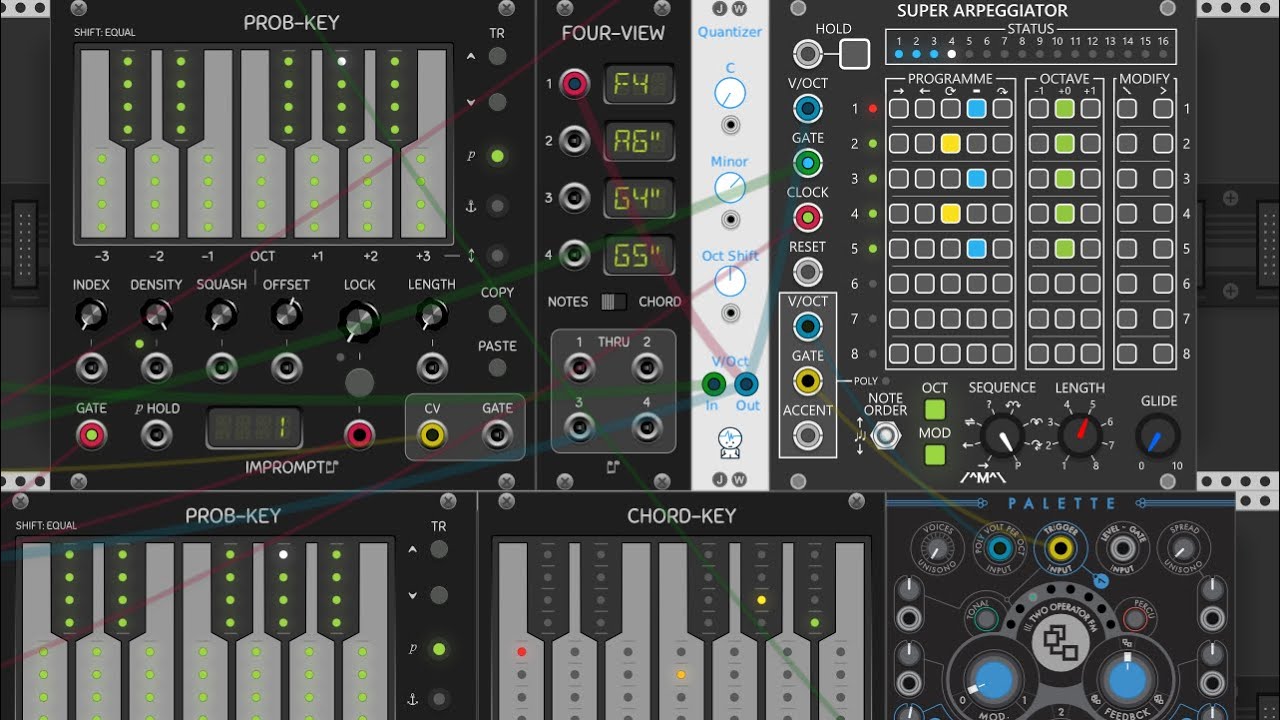Screen dimensions: 1280x720
Task: Click FOUR-VIEW THRU jack 4
Action: click(647, 428)
